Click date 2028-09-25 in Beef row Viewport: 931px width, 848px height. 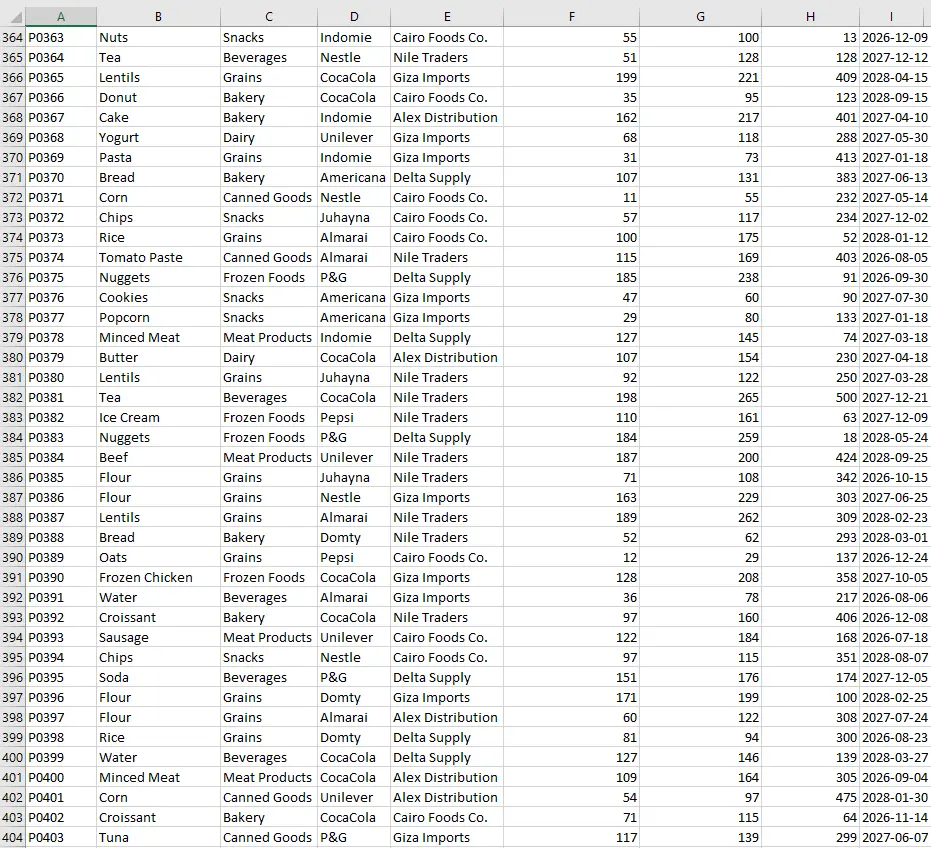(895, 457)
